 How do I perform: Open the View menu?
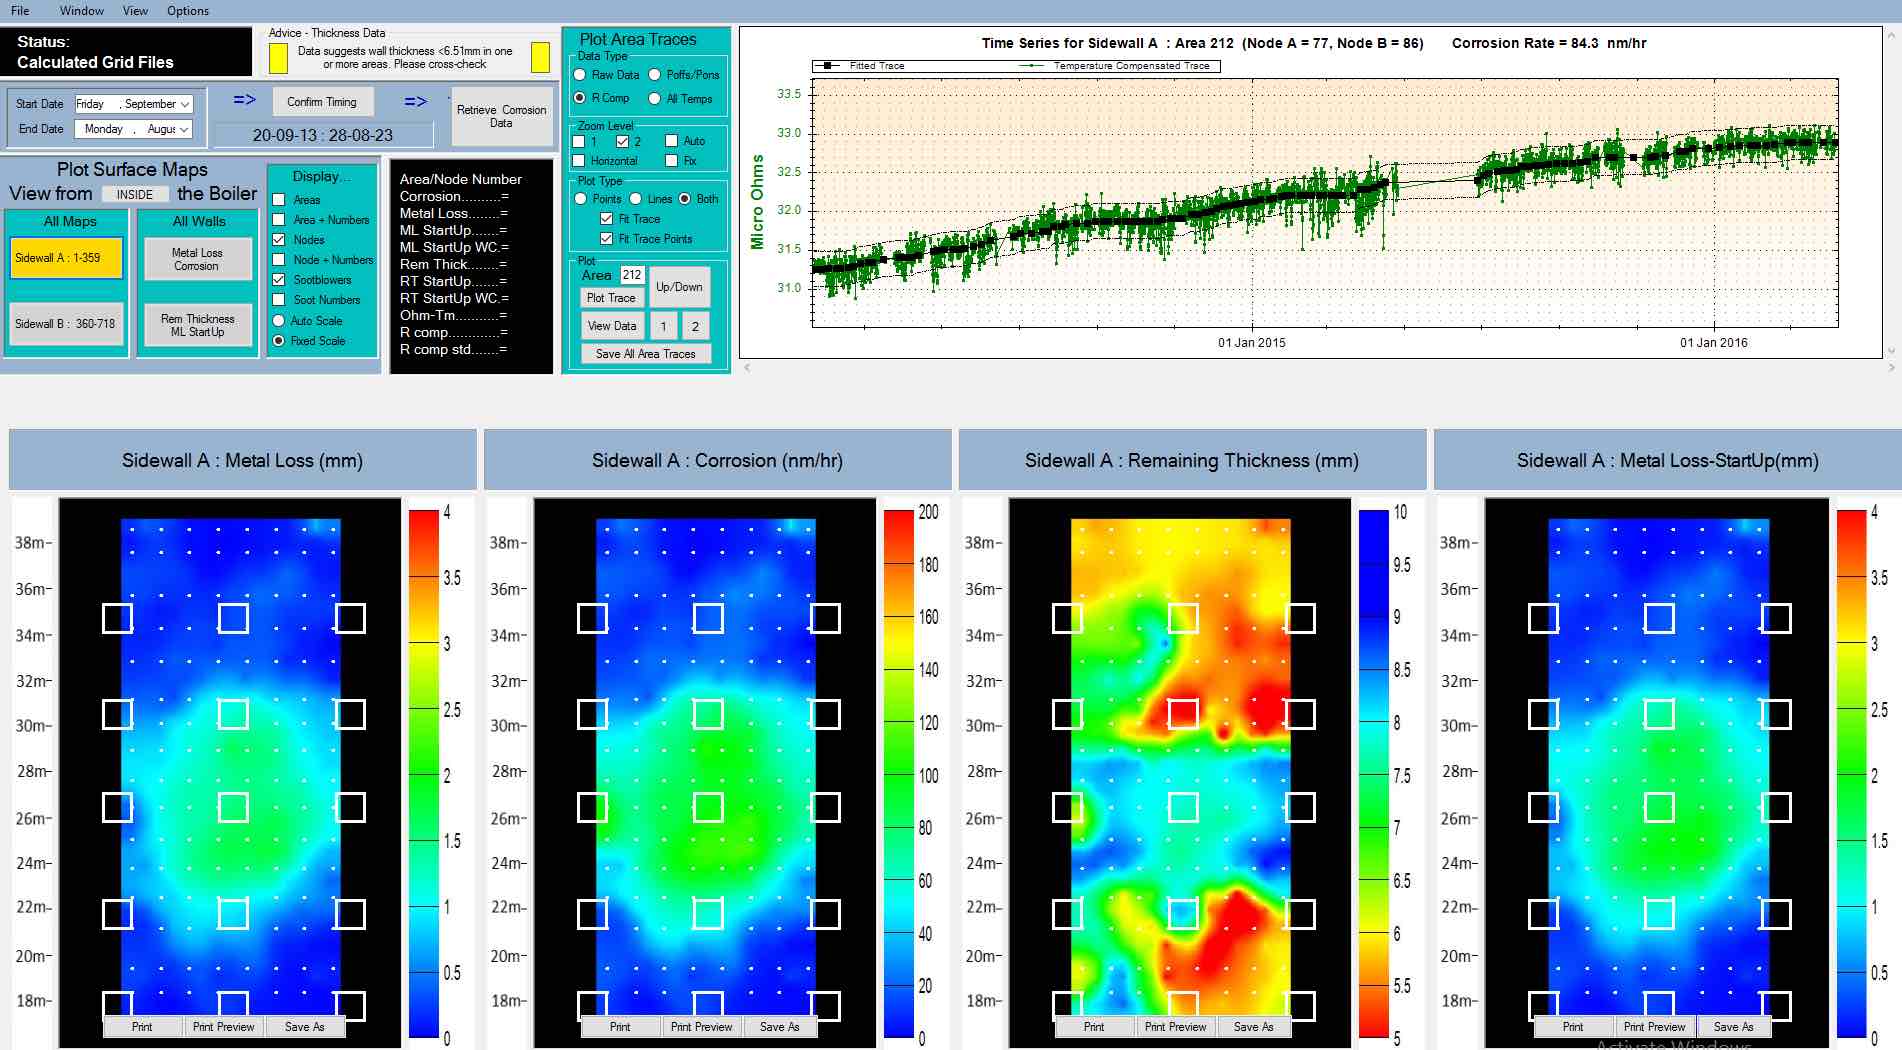pos(135,11)
